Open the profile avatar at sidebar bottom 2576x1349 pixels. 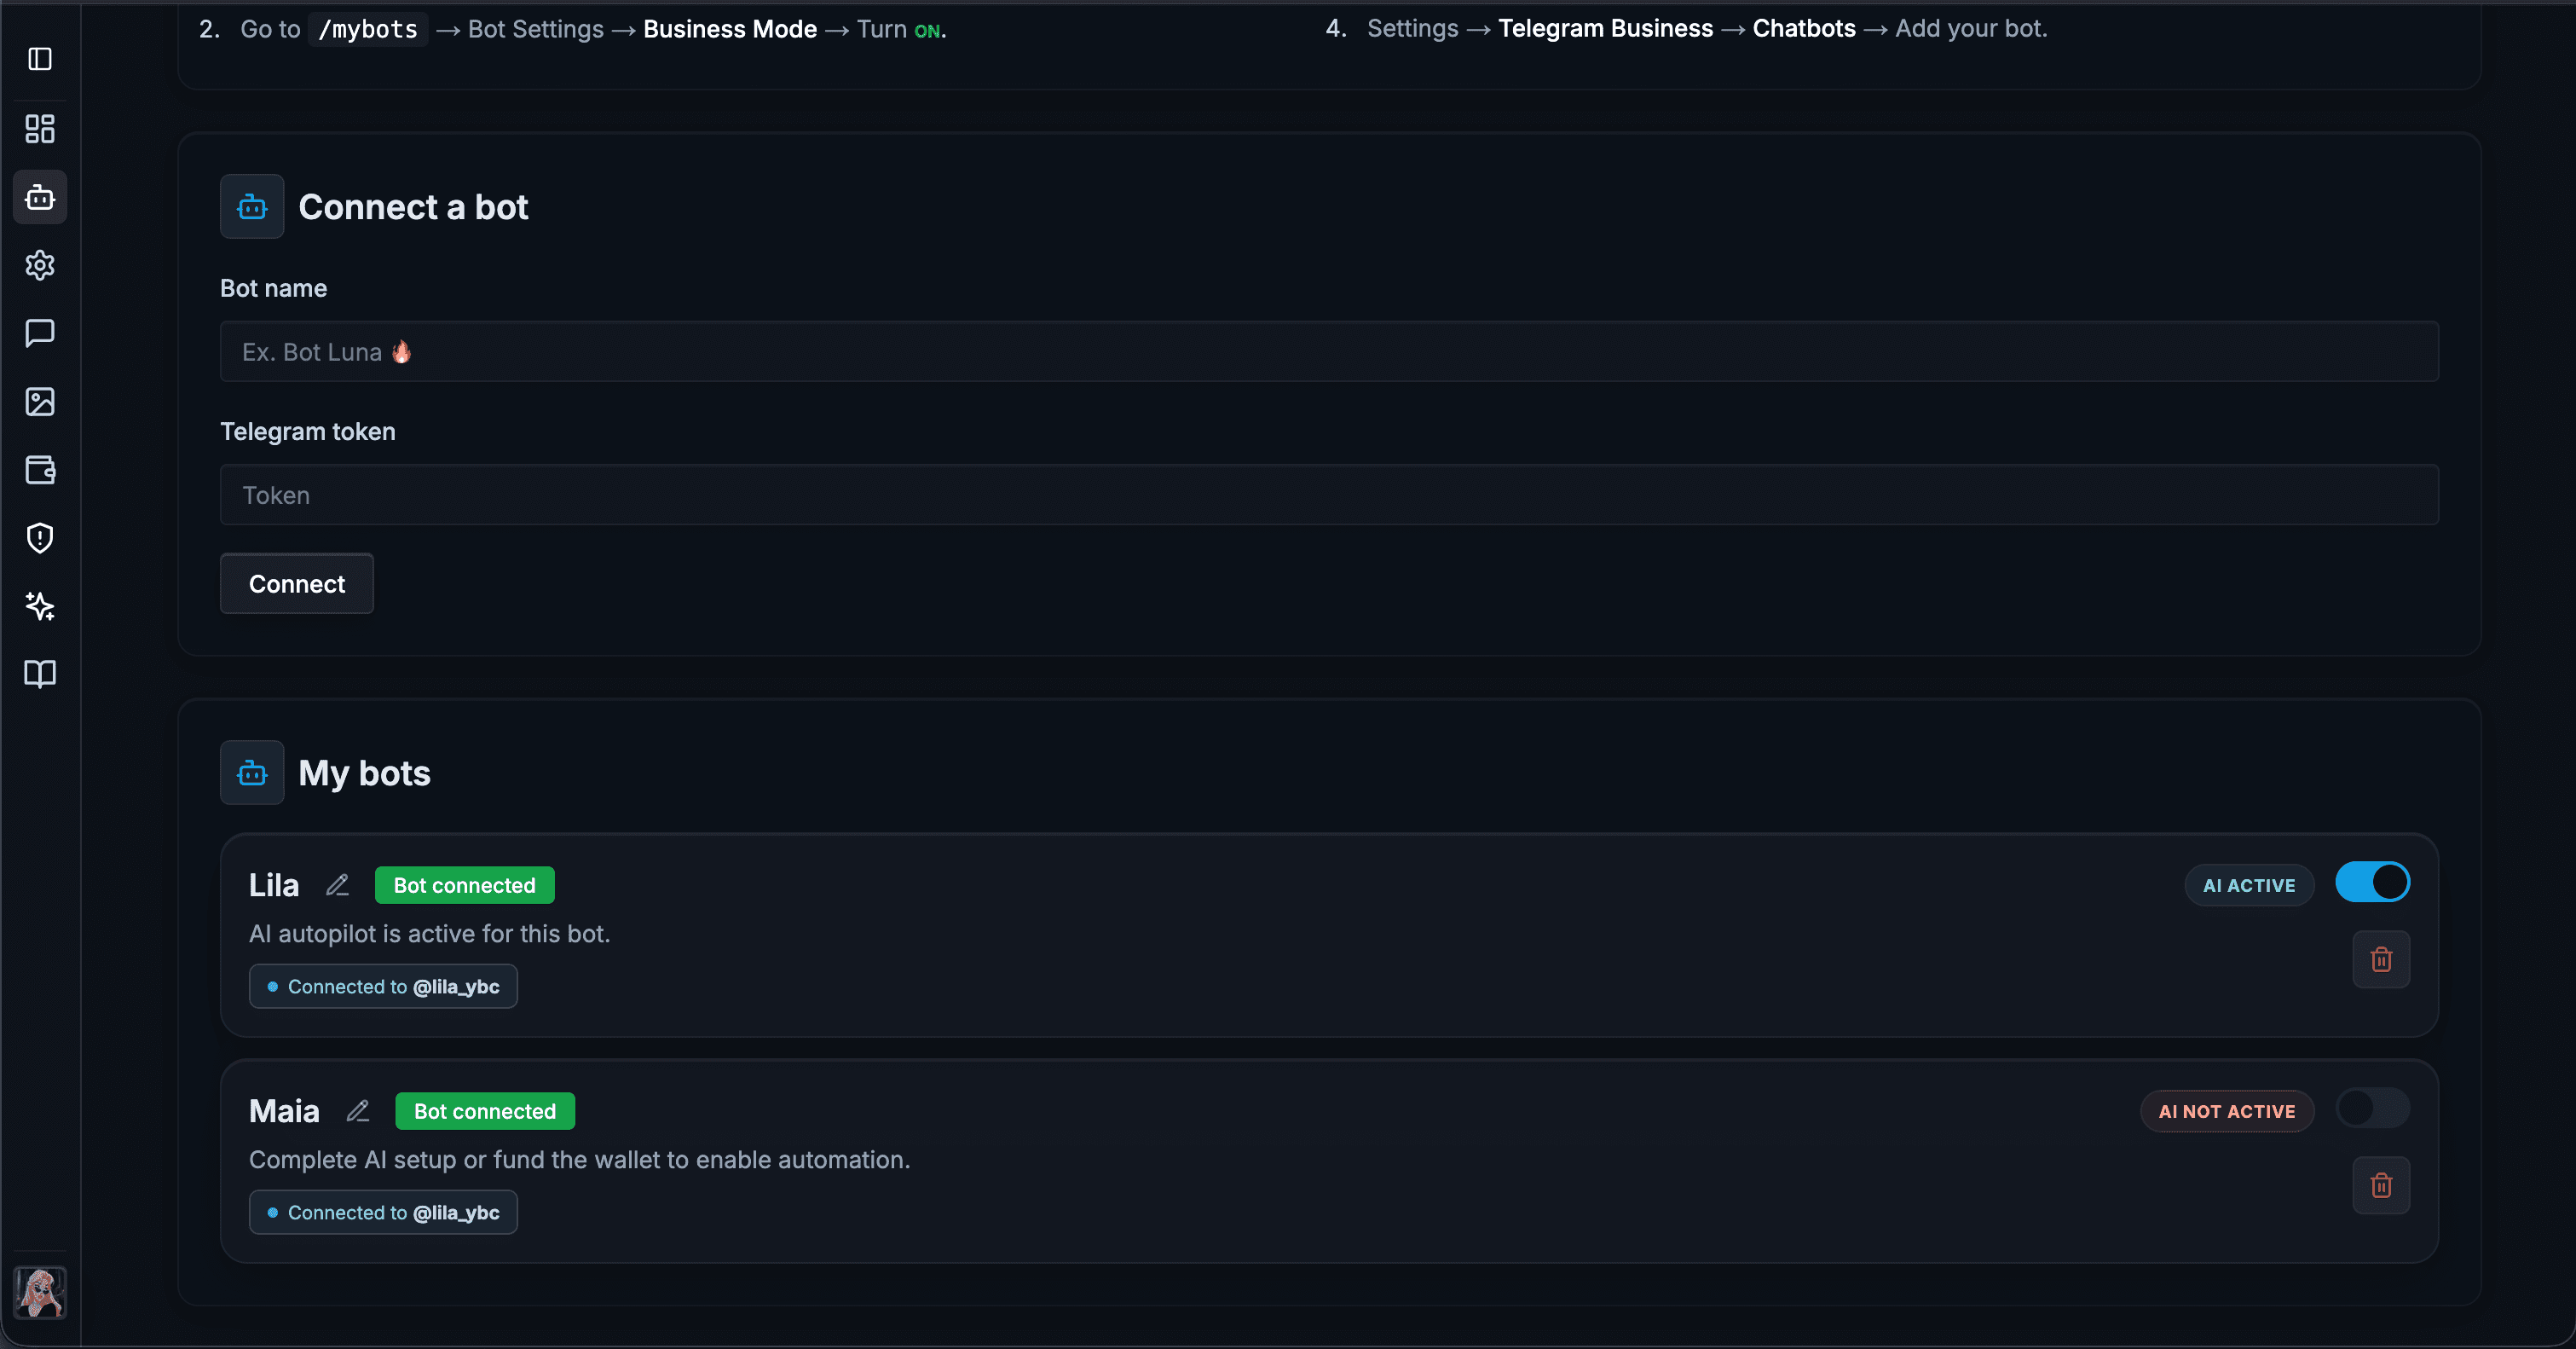40,1293
